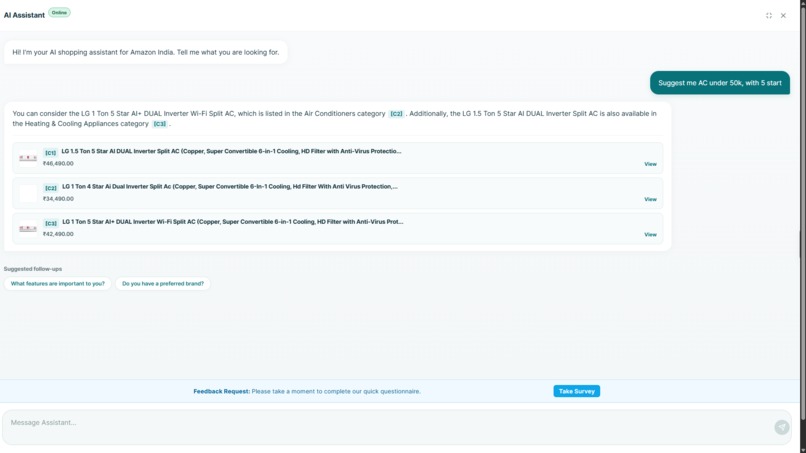This screenshot has width=806, height=453.
Task: Click the ₹34,490.00 price
Action: 58,198
